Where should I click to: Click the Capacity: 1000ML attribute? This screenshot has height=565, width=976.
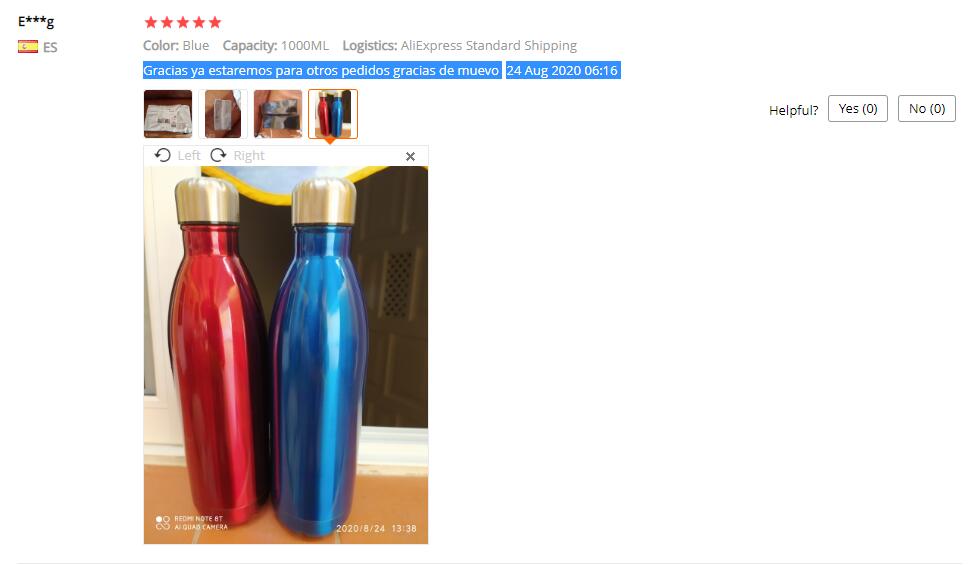coord(276,45)
